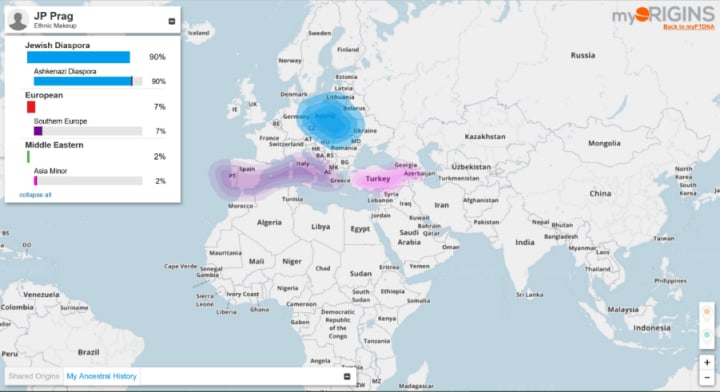Expand the Jewish Diaspora category heading

point(57,45)
